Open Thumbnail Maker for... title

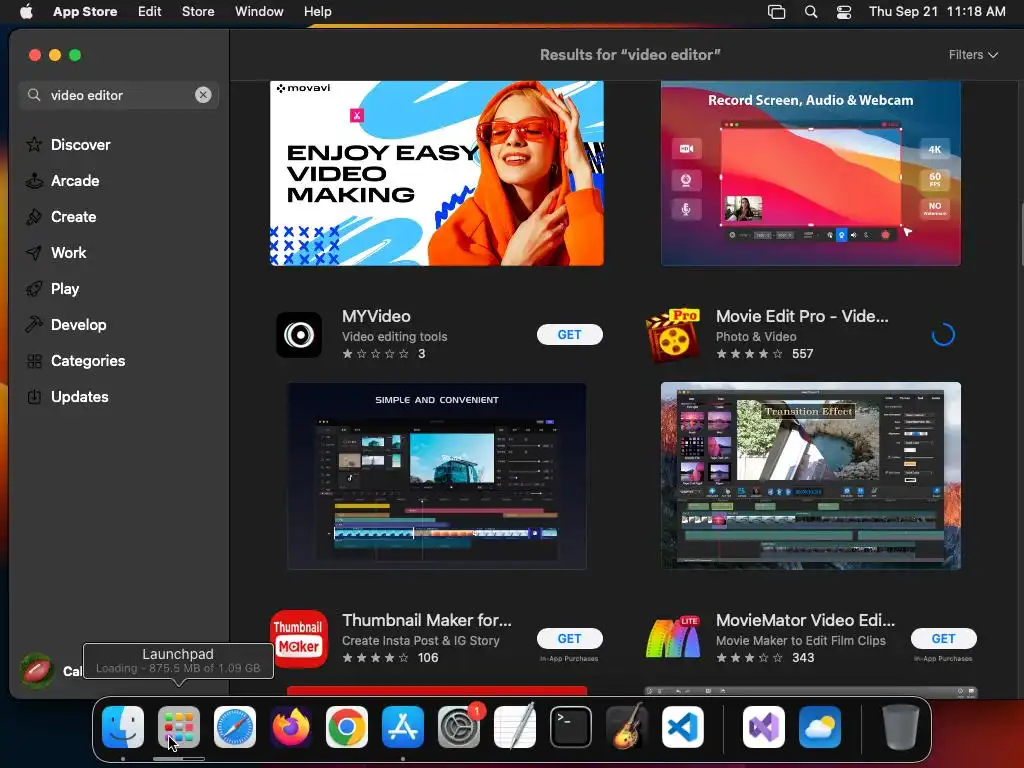[426, 620]
